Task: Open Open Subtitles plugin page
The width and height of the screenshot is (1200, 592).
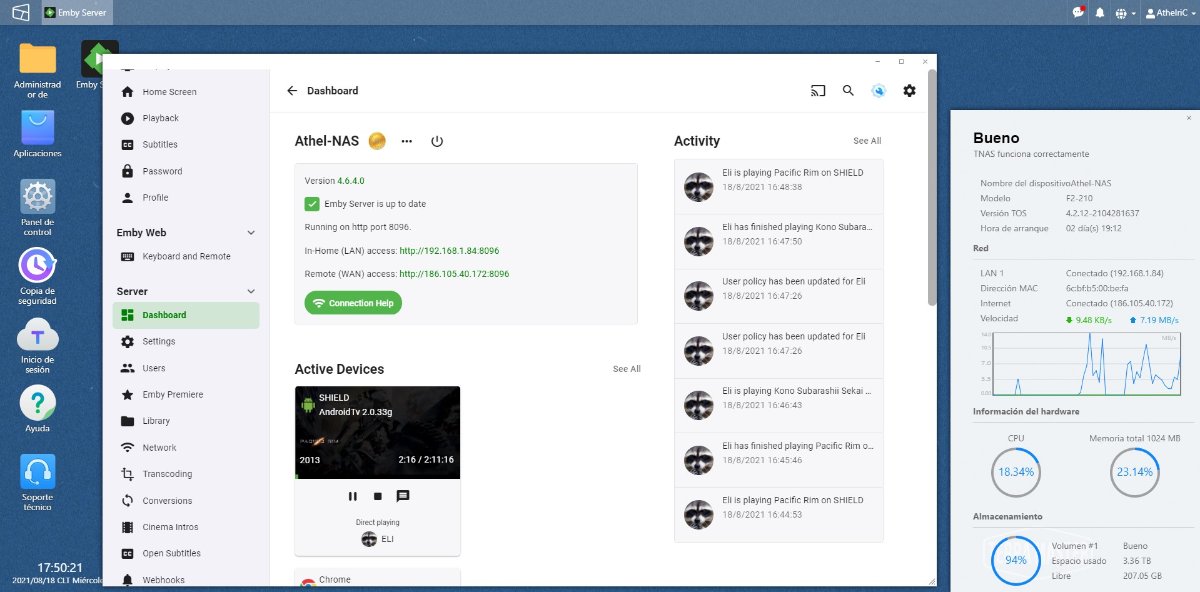Action: (186, 554)
